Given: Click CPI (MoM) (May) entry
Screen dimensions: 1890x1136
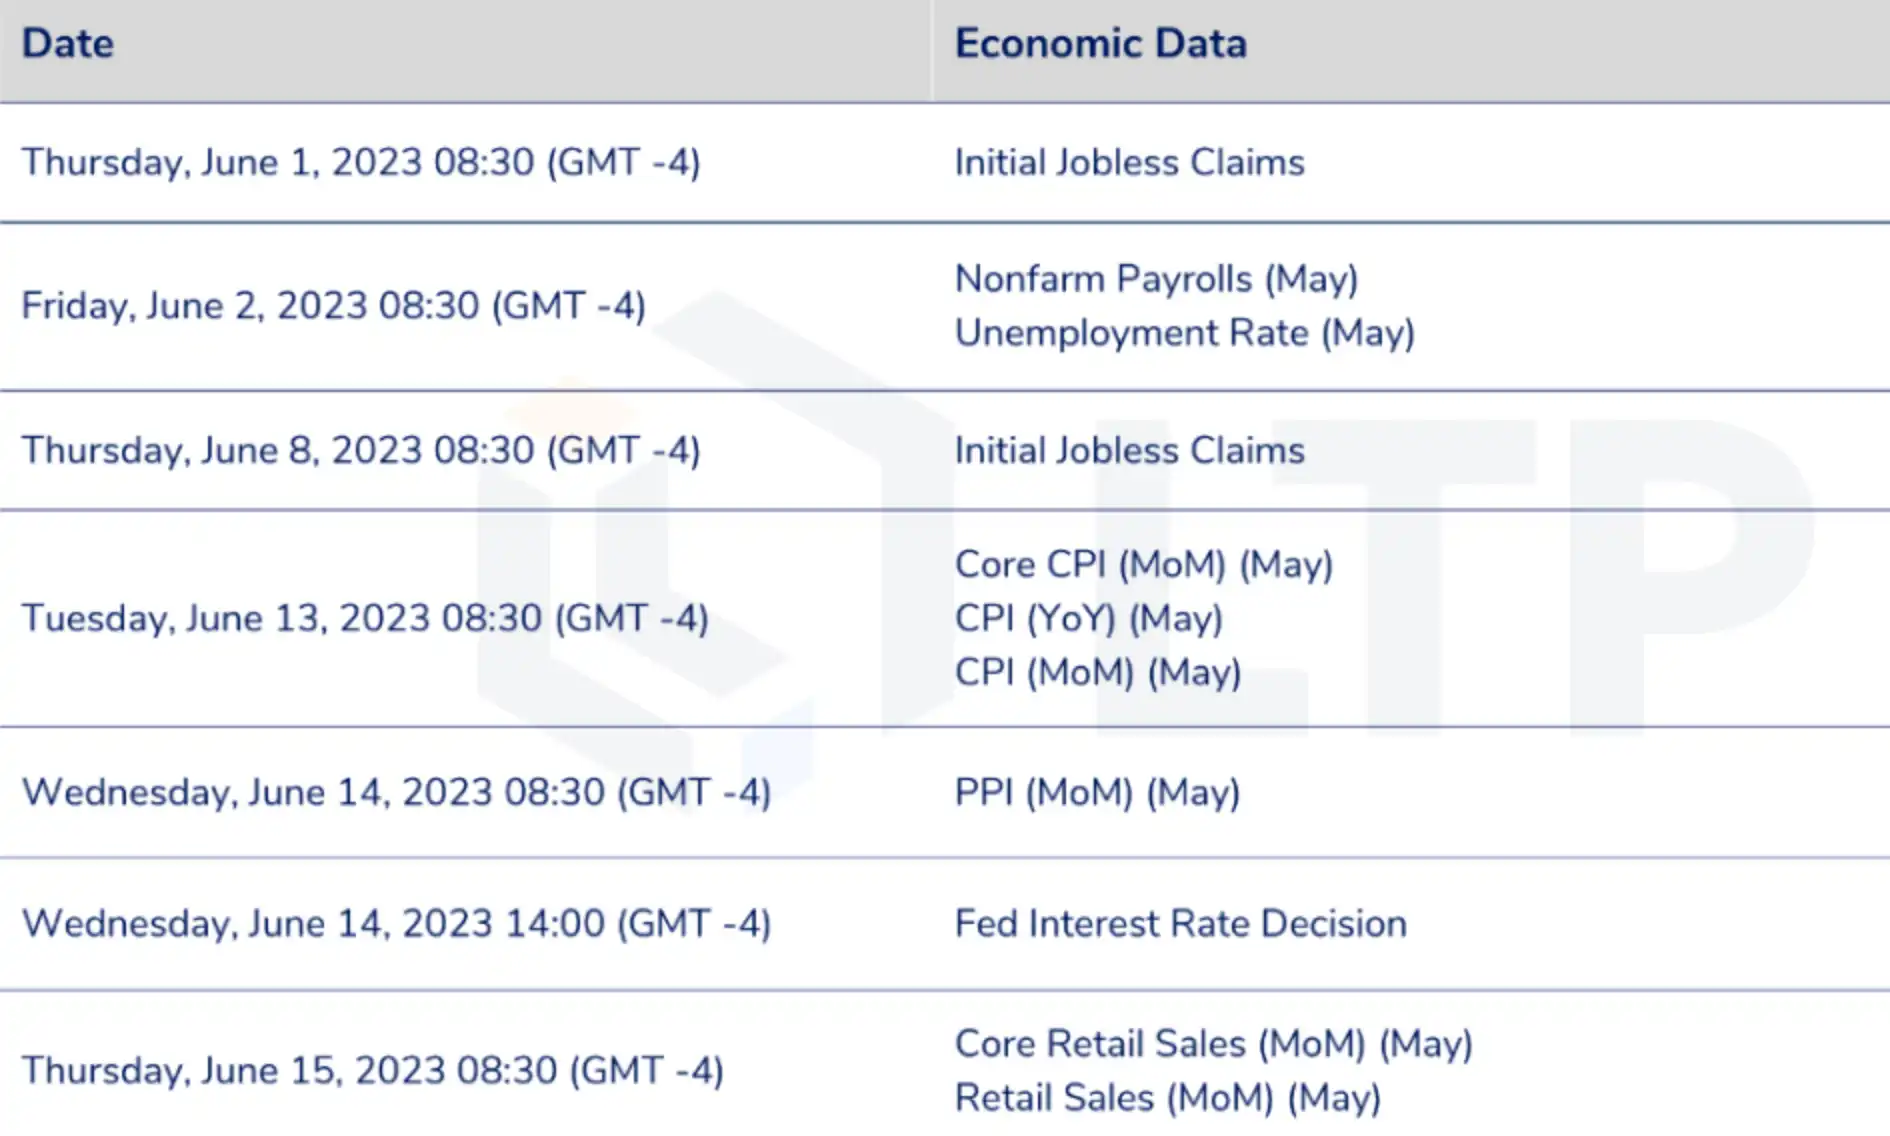Looking at the screenshot, I should pos(1098,673).
